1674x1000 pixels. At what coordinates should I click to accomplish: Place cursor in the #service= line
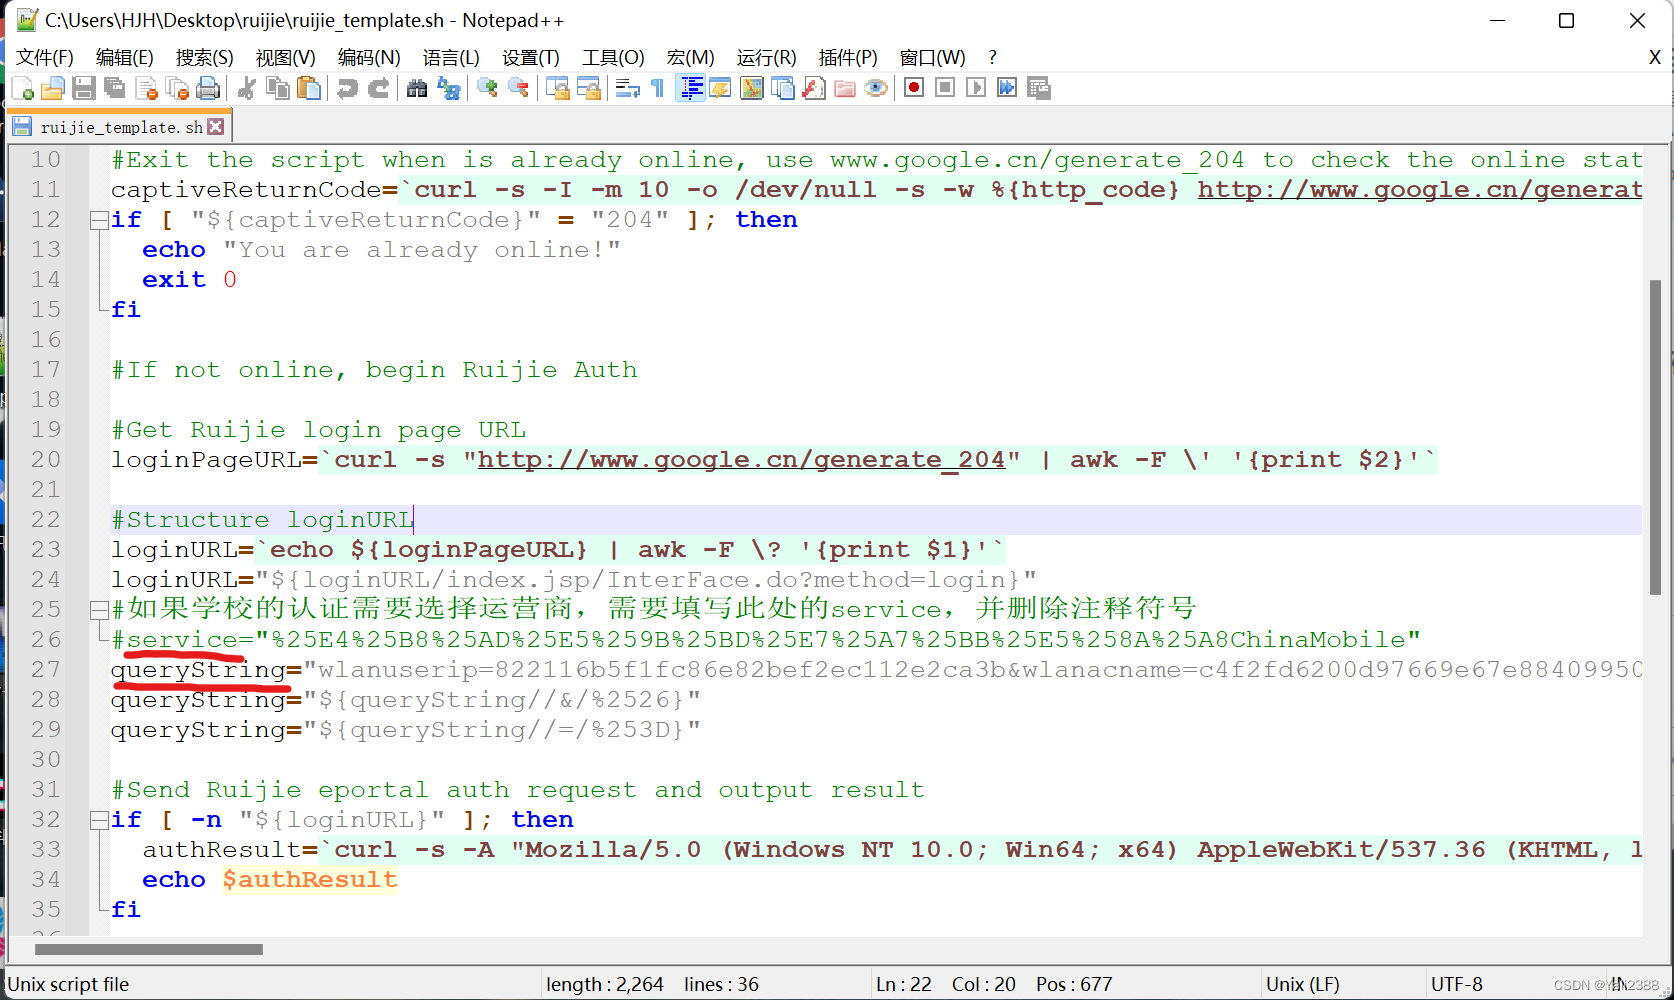(765, 640)
